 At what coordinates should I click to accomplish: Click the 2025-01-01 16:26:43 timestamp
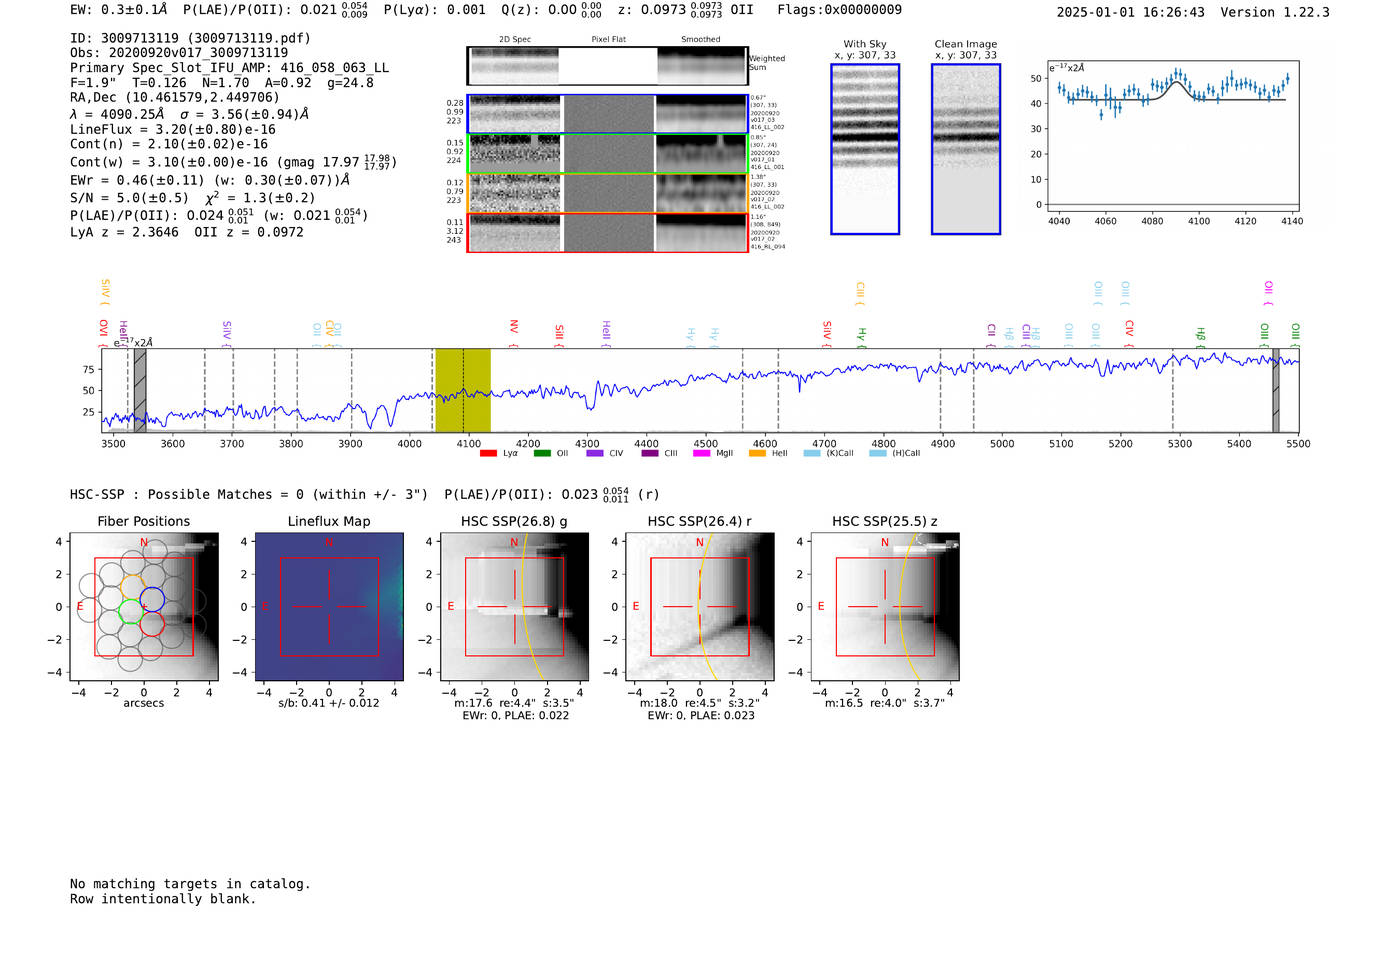(x=1130, y=12)
